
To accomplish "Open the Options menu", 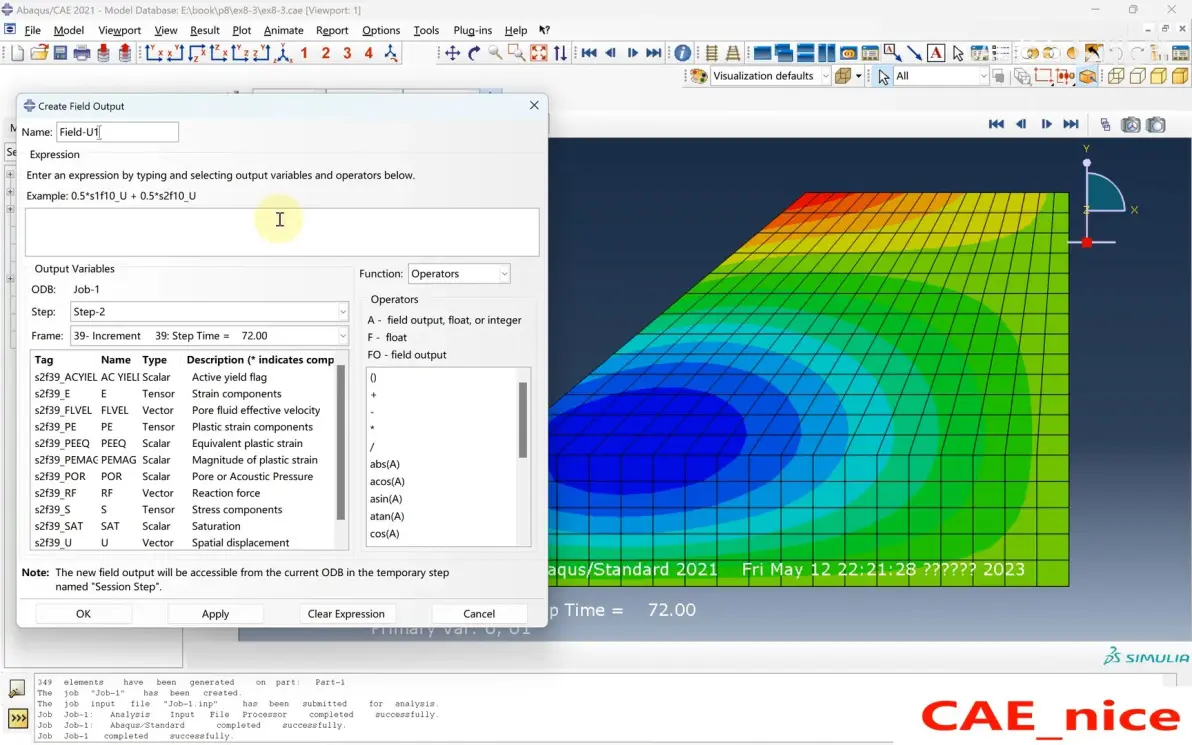I will (x=381, y=30).
